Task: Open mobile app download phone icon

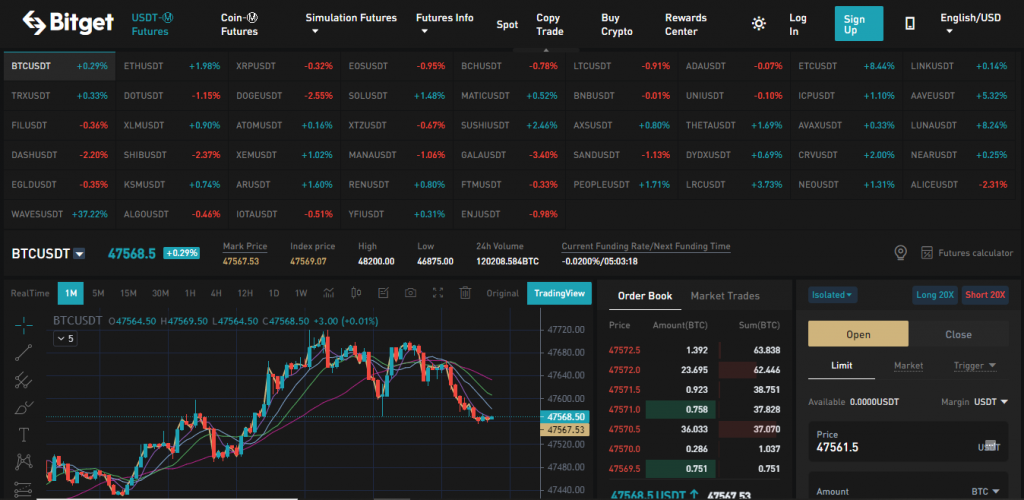Action: 910,24
